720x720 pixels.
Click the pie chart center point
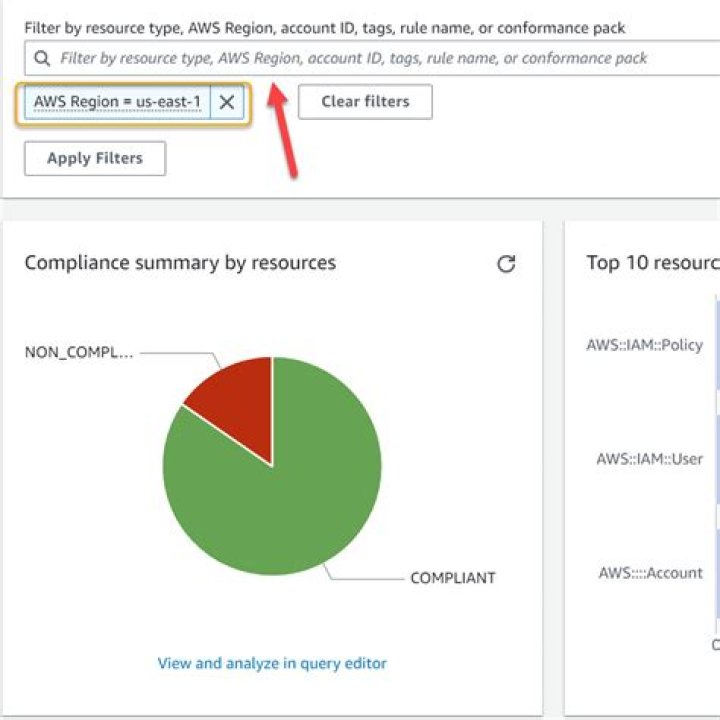click(272, 466)
